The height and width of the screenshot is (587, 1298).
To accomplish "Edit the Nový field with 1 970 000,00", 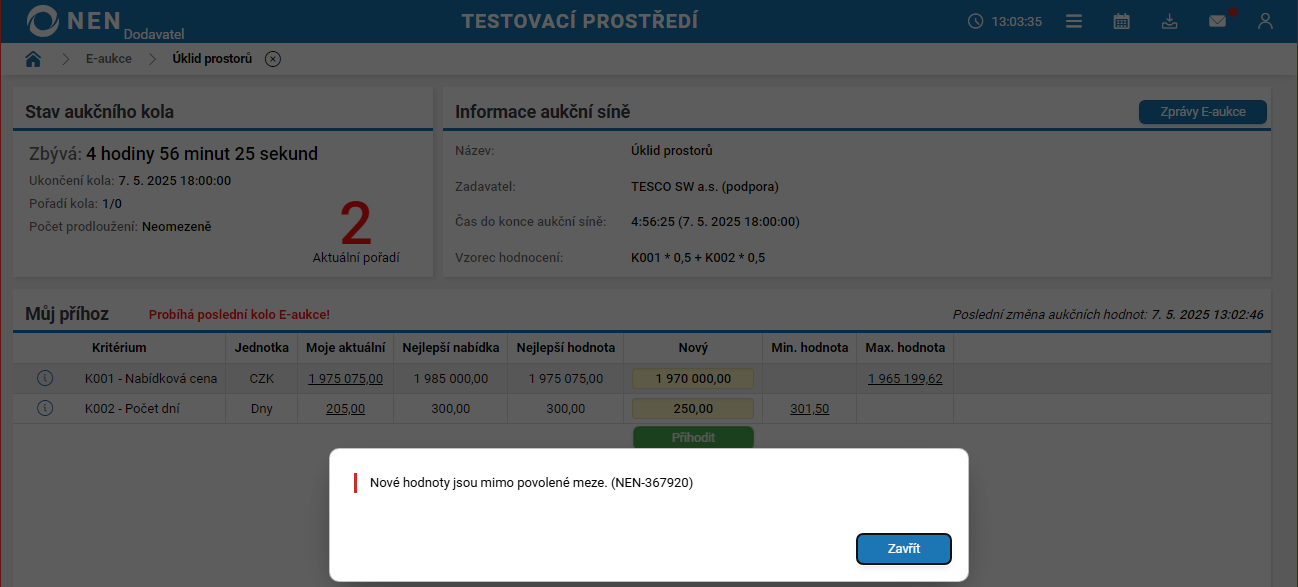I will click(693, 379).
